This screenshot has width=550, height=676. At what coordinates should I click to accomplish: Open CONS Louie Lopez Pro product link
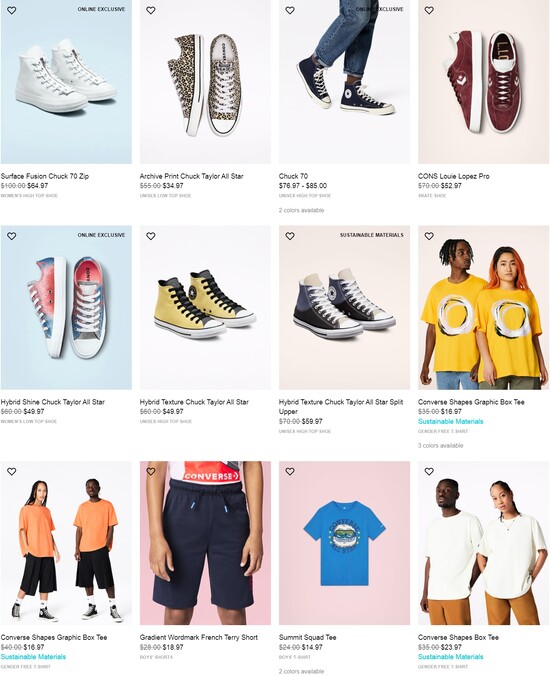(453, 176)
